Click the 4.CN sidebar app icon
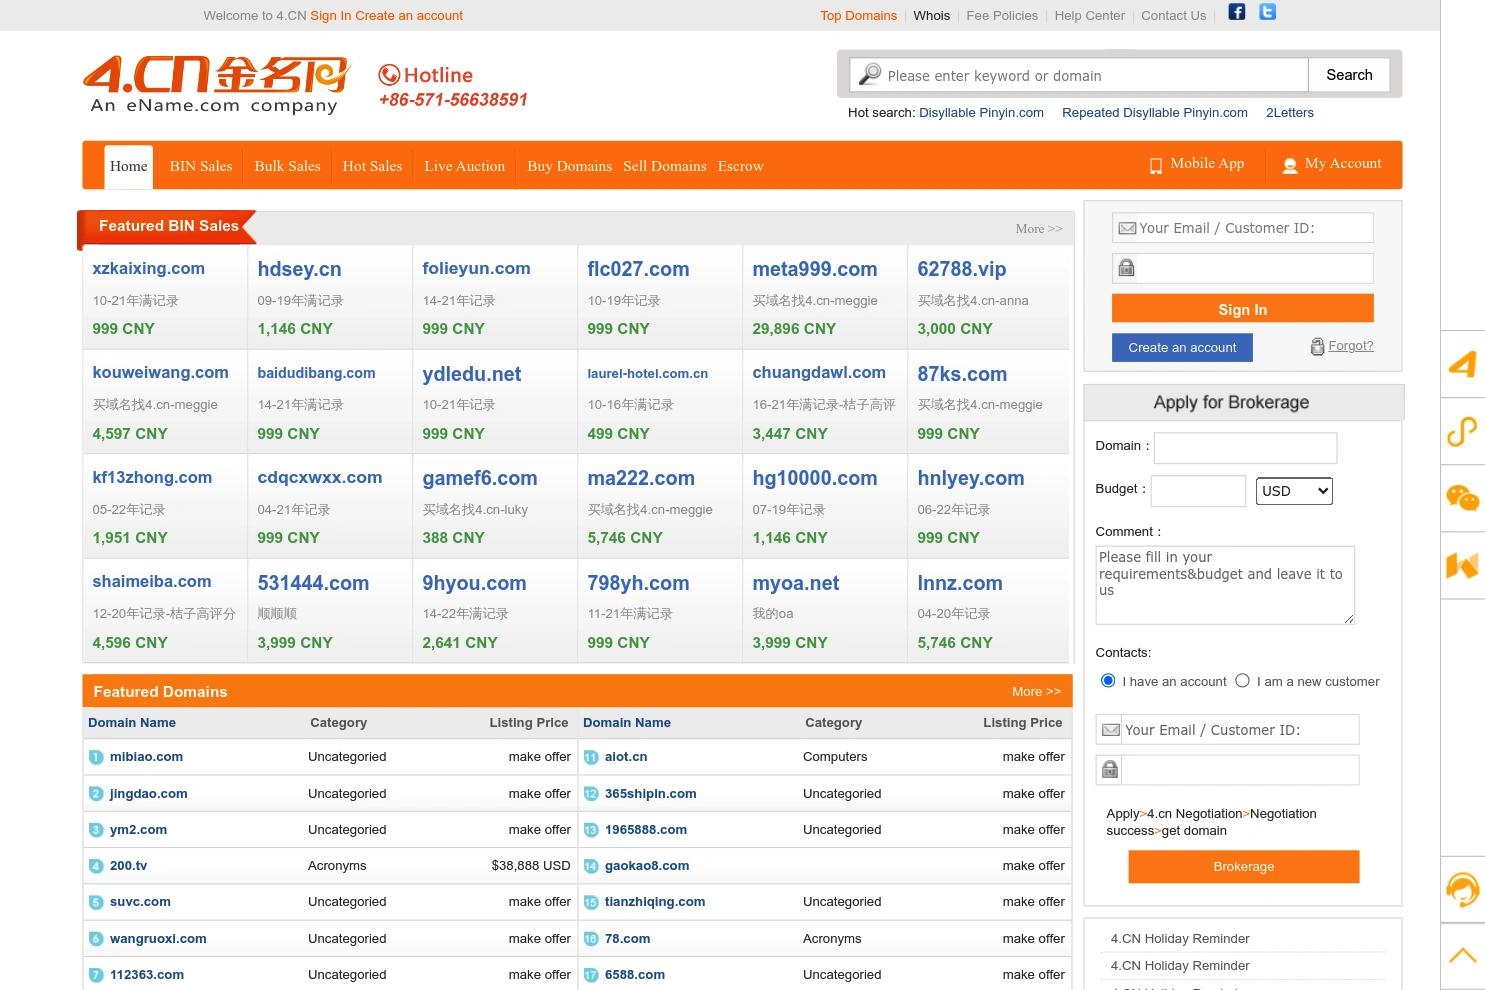 coord(1463,365)
